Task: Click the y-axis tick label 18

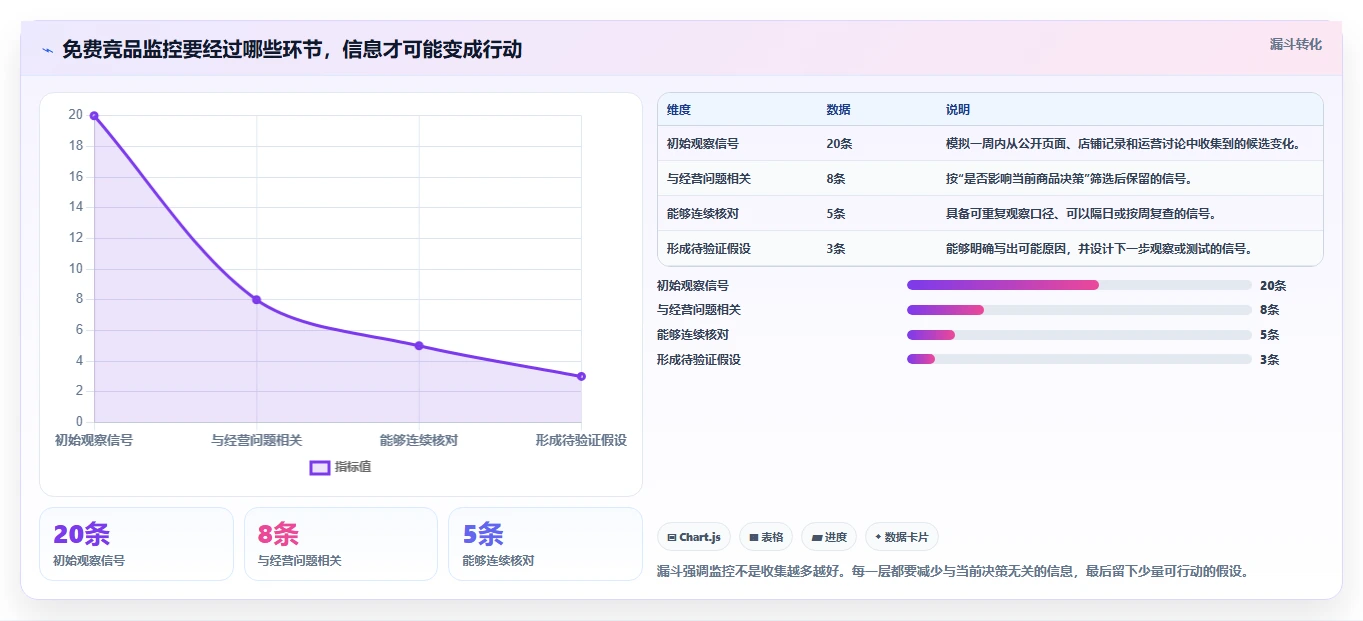Action: point(75,146)
